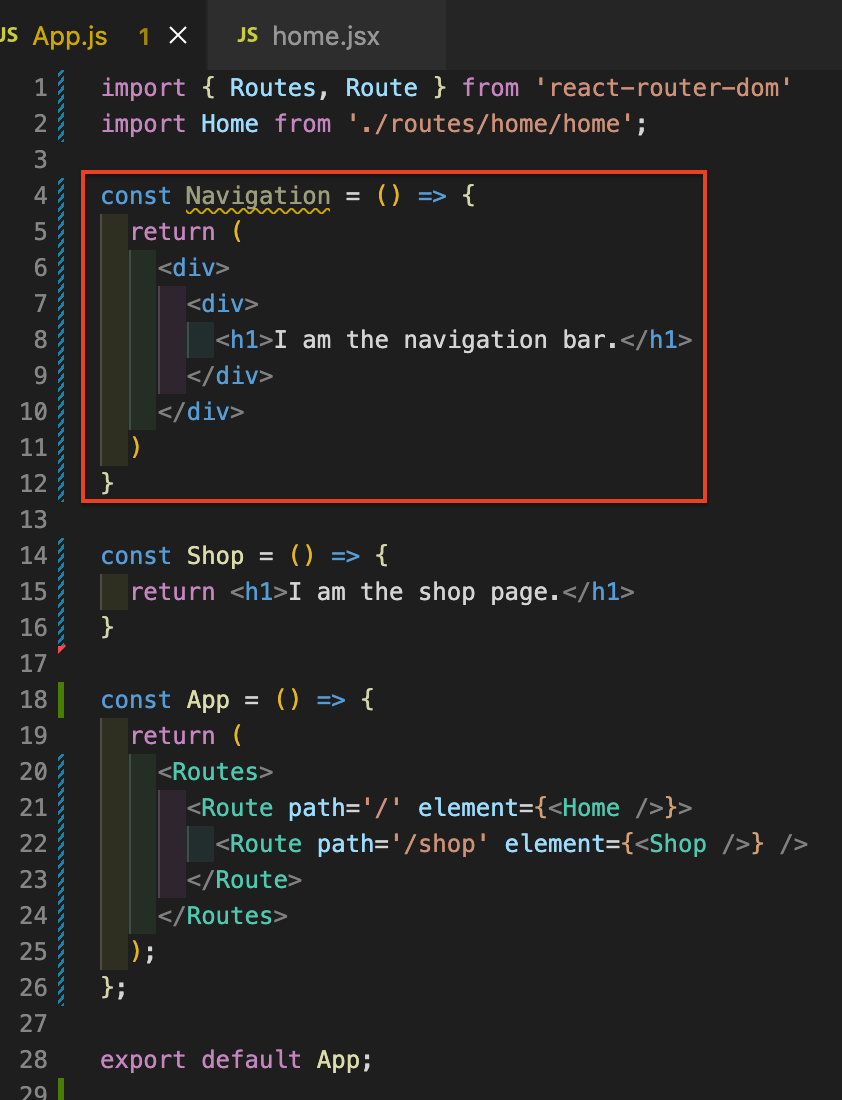Click the return keyword on line 15
Image resolution: width=842 pixels, height=1100 pixels.
173,591
